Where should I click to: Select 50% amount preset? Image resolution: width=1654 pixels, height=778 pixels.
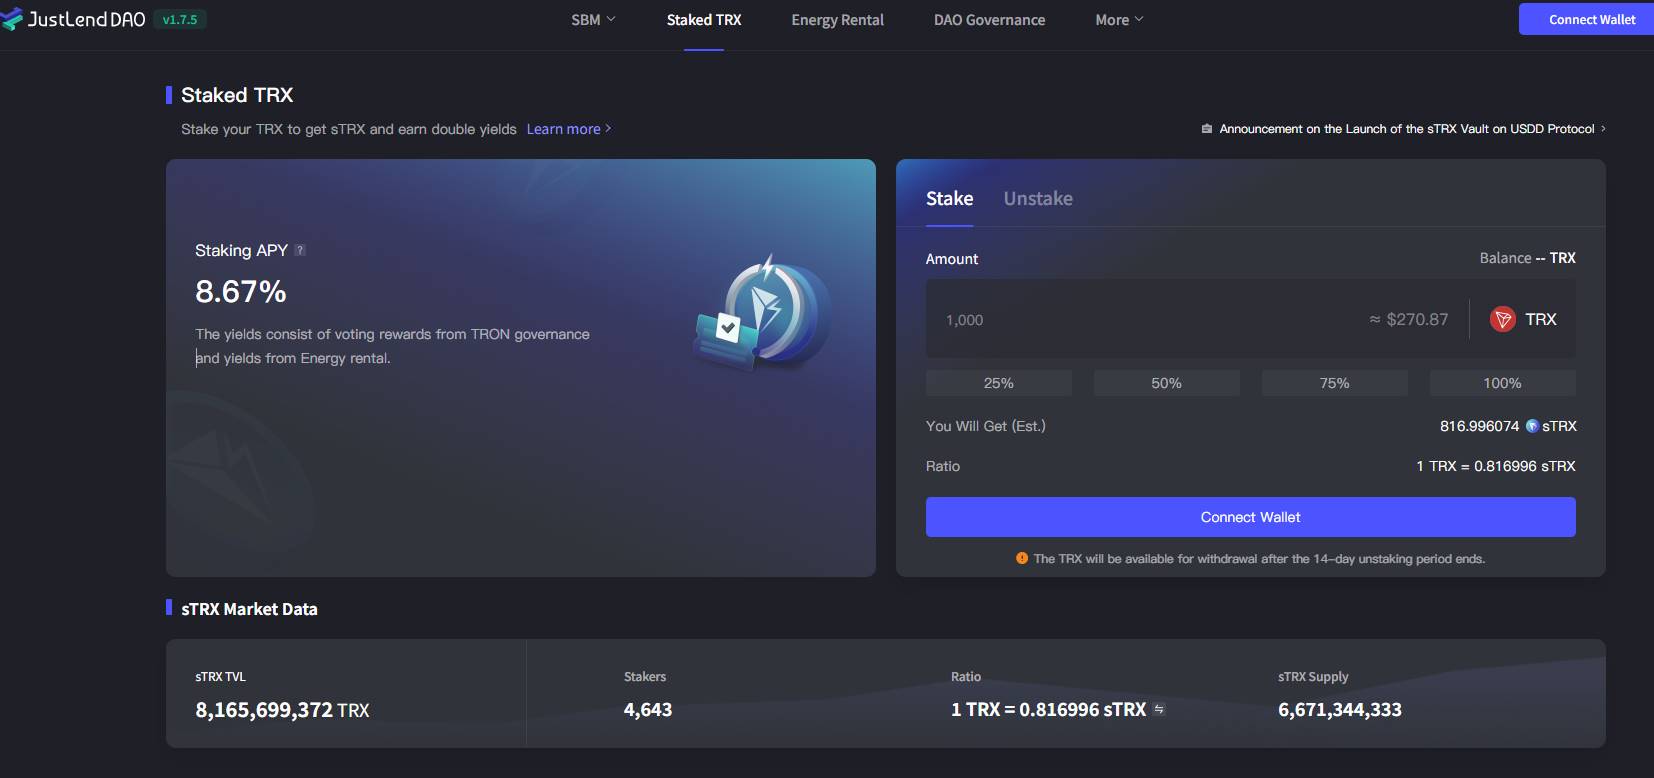1166,383
